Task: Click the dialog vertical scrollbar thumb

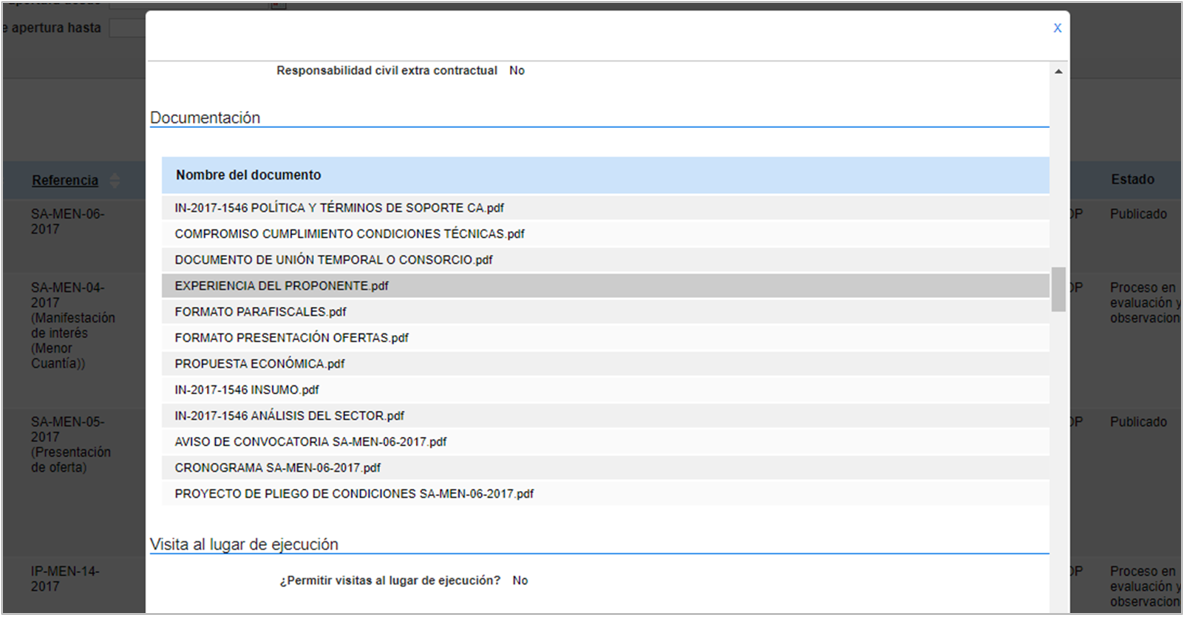Action: pos(1058,289)
